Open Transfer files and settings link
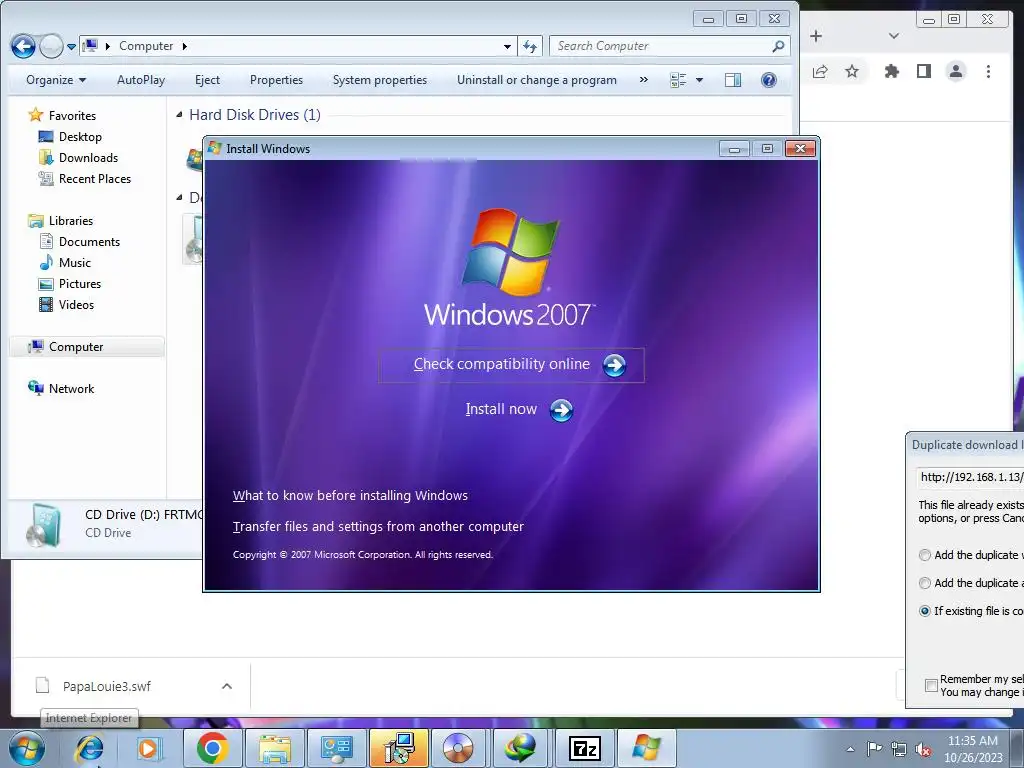 point(378,526)
